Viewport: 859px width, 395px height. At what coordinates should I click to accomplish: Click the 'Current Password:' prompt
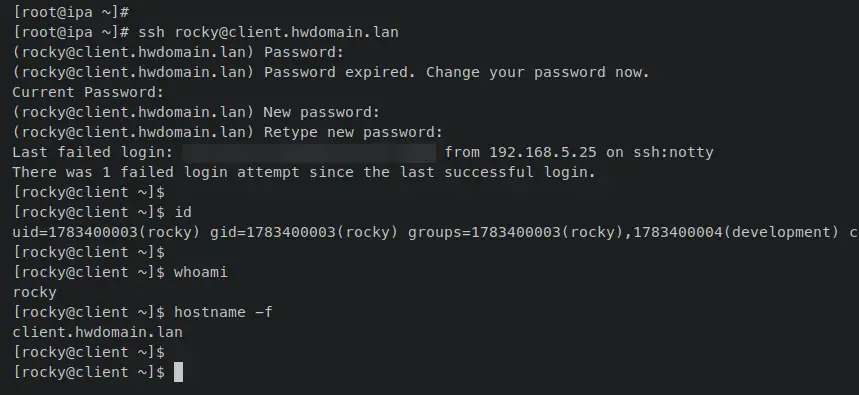tap(88, 93)
